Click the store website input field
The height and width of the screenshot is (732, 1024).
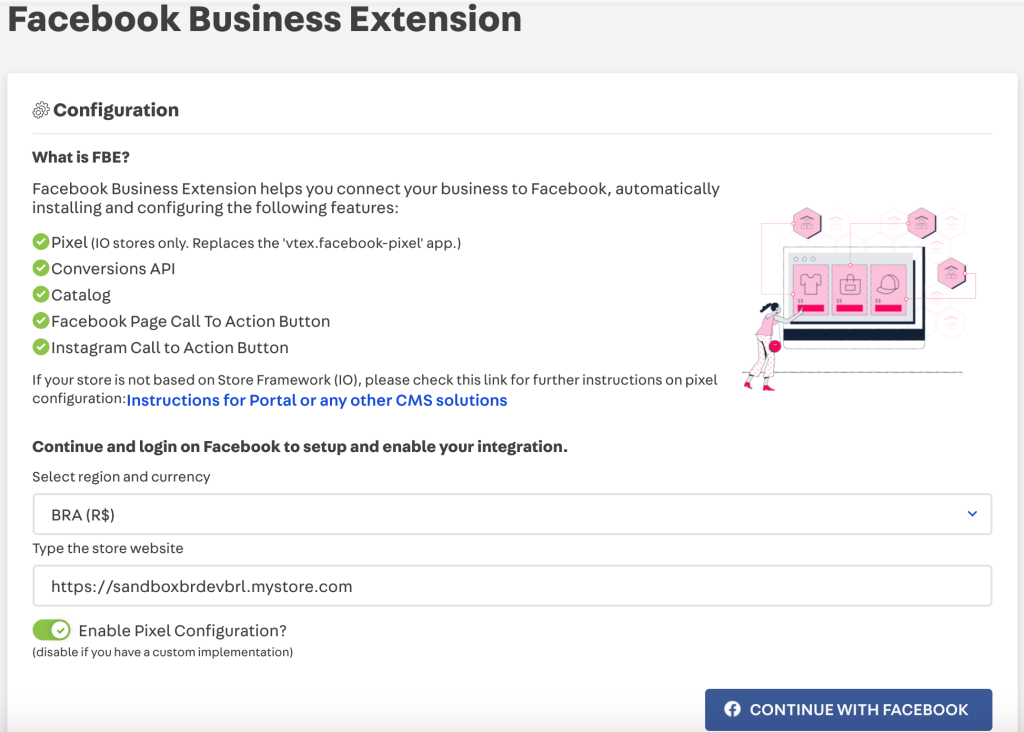pyautogui.click(x=512, y=586)
